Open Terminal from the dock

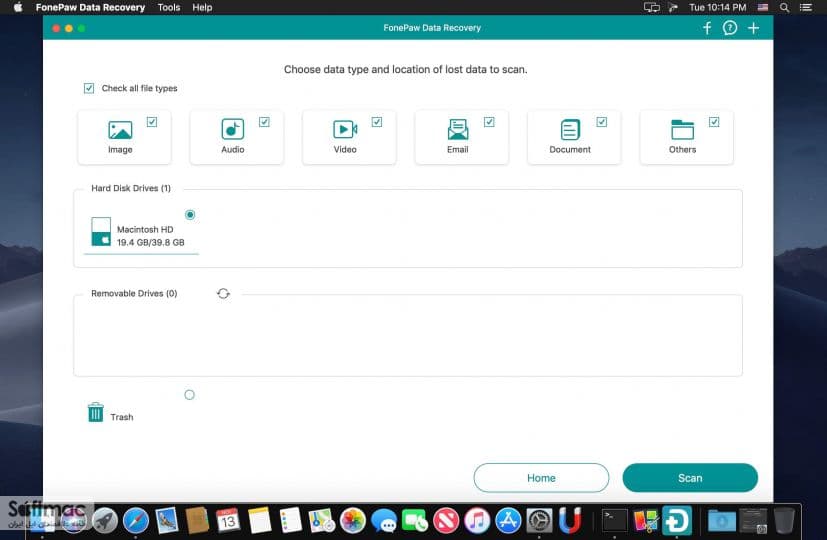[615, 520]
